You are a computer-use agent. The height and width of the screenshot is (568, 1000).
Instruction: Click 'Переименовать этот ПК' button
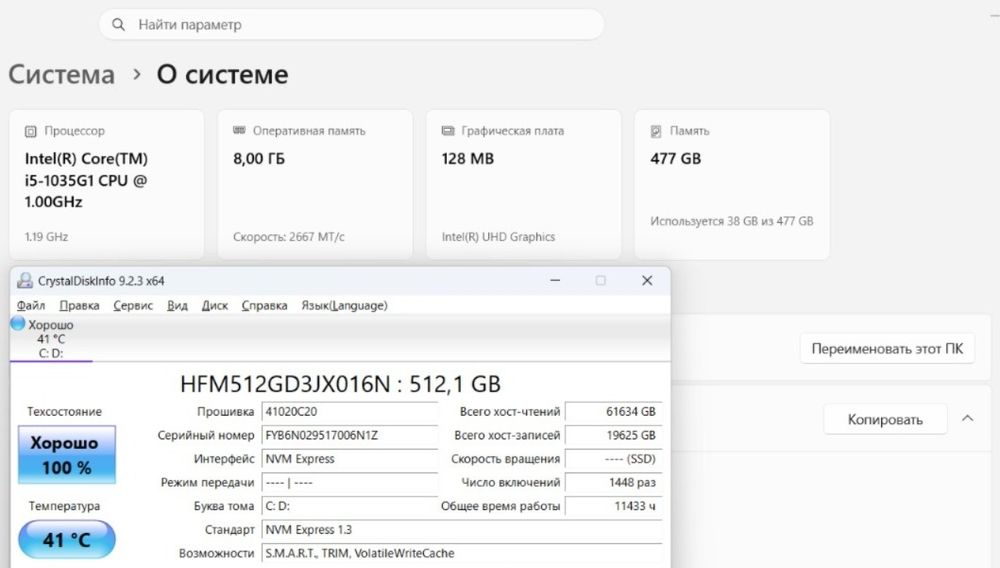pos(887,349)
